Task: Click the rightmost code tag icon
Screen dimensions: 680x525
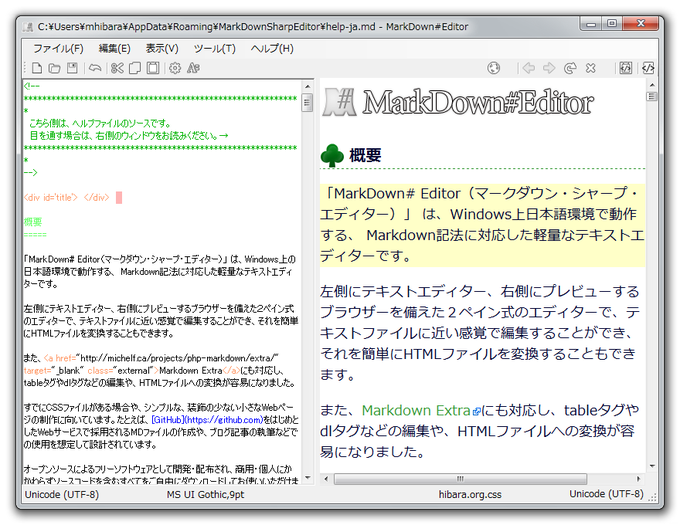Action: point(648,68)
